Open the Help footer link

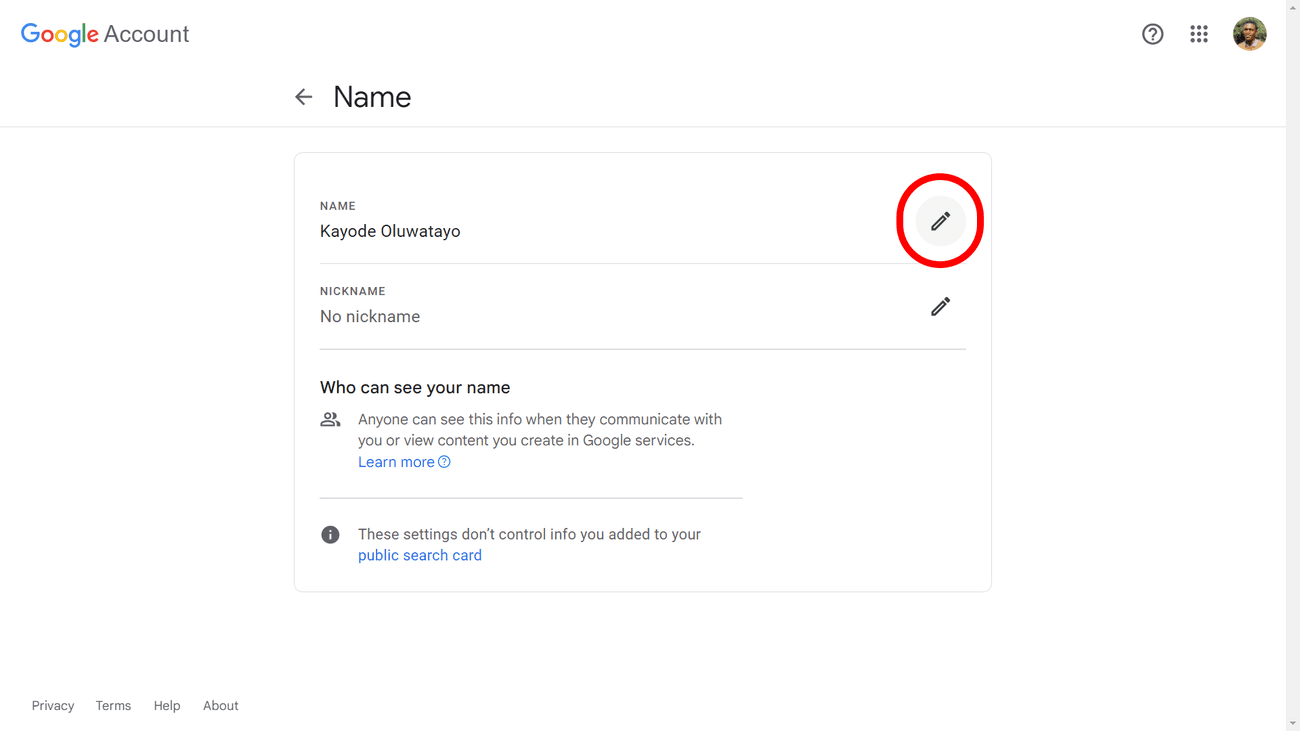pyautogui.click(x=167, y=705)
